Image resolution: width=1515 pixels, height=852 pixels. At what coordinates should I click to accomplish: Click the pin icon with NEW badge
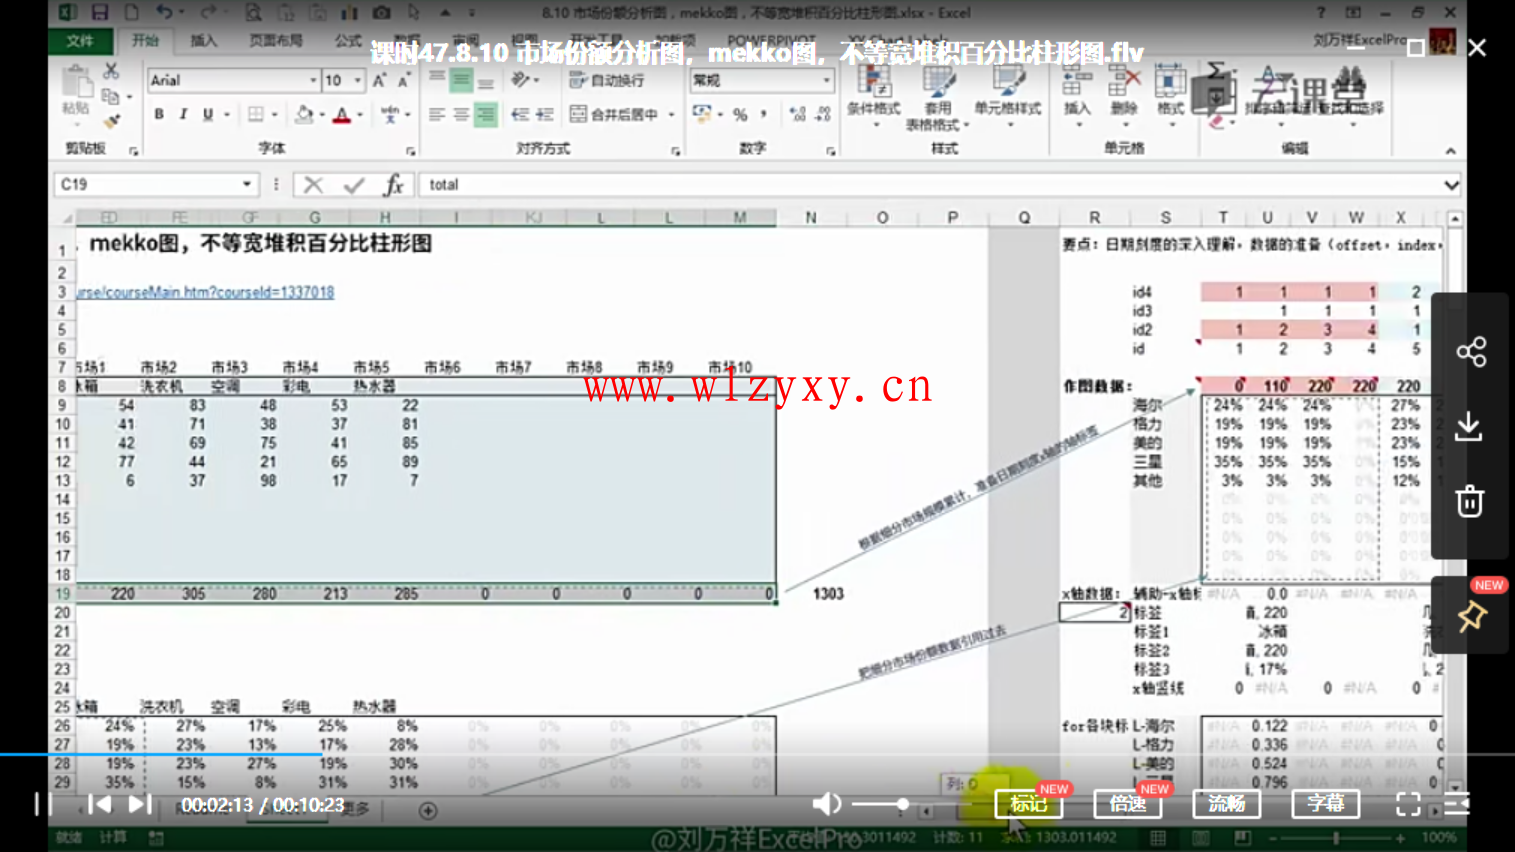click(x=1471, y=616)
